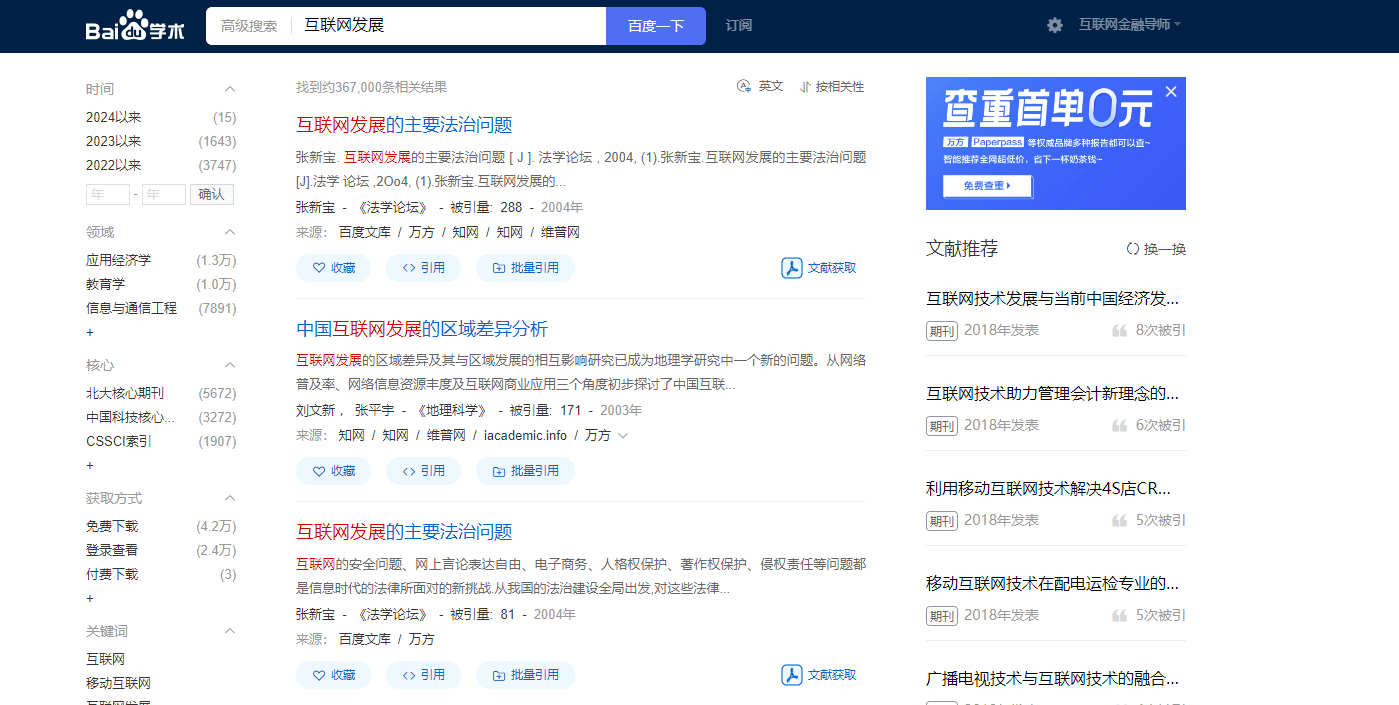Click the Baidu 学术 logo
Screen dimensions: 1399x705
(135, 26)
